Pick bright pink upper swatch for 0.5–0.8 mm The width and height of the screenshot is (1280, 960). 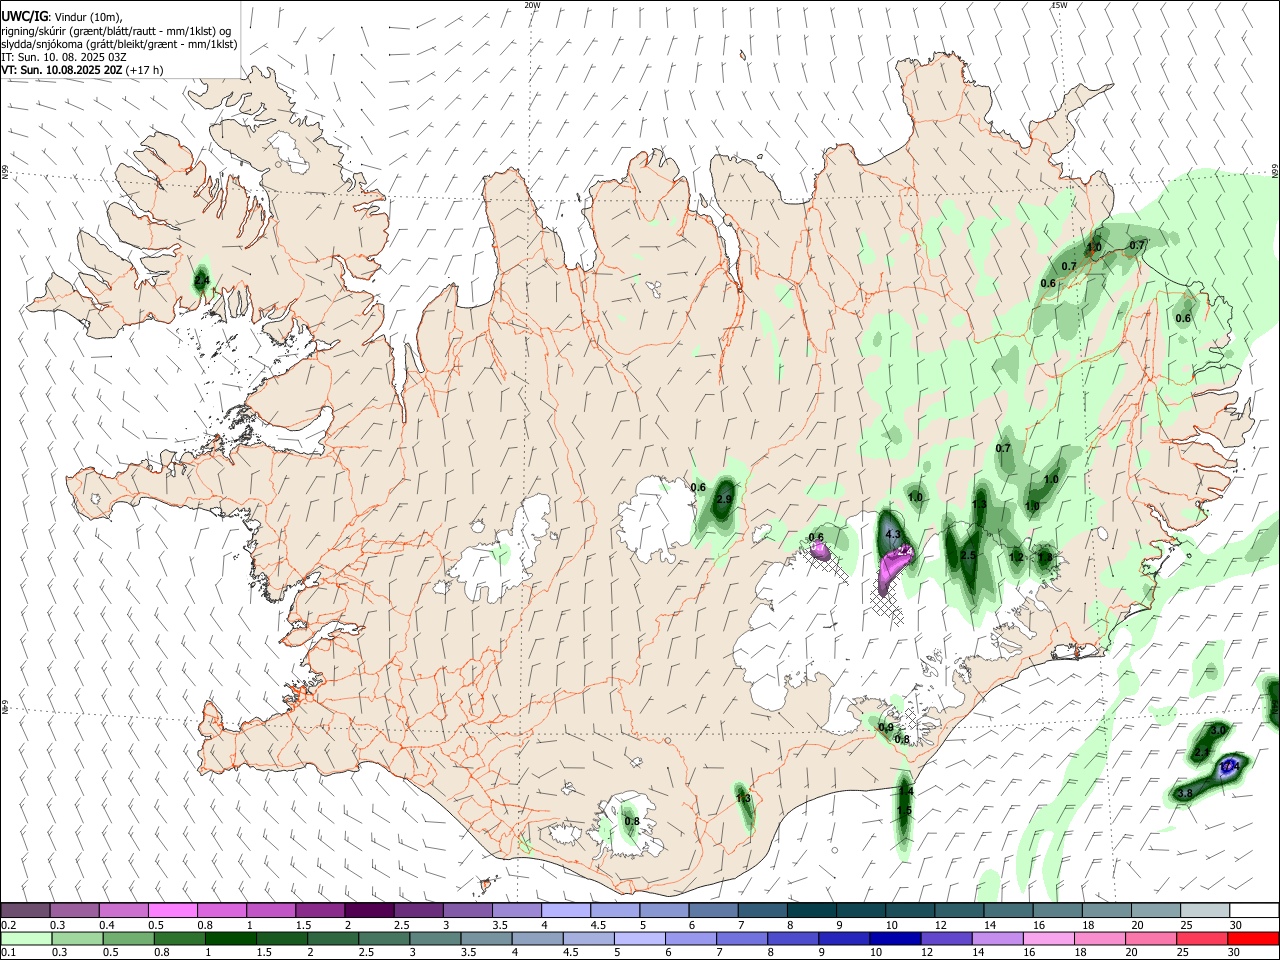[172, 910]
